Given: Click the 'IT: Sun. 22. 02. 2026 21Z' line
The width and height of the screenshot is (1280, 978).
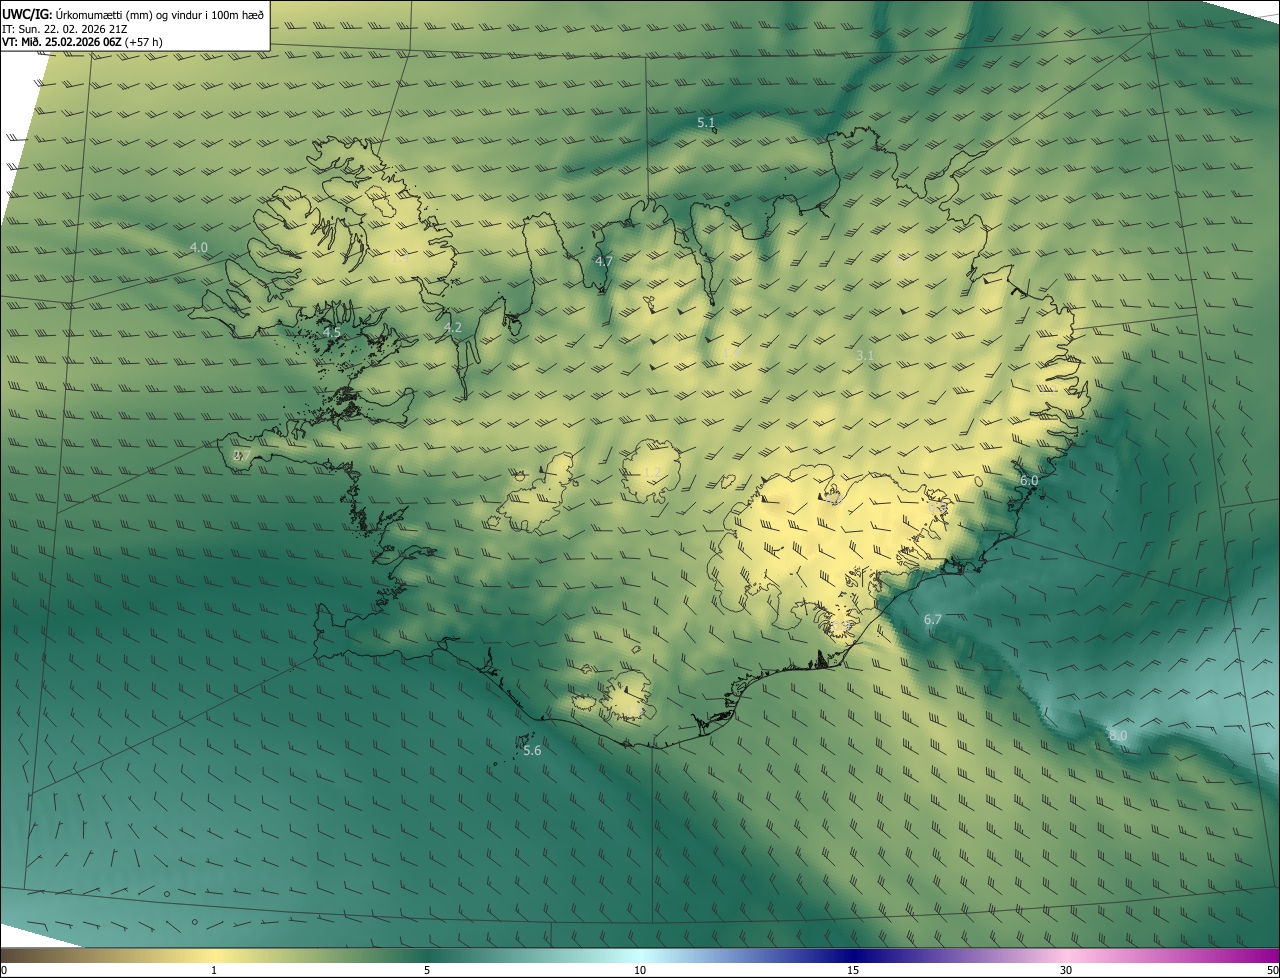Looking at the screenshot, I should click(x=64, y=29).
